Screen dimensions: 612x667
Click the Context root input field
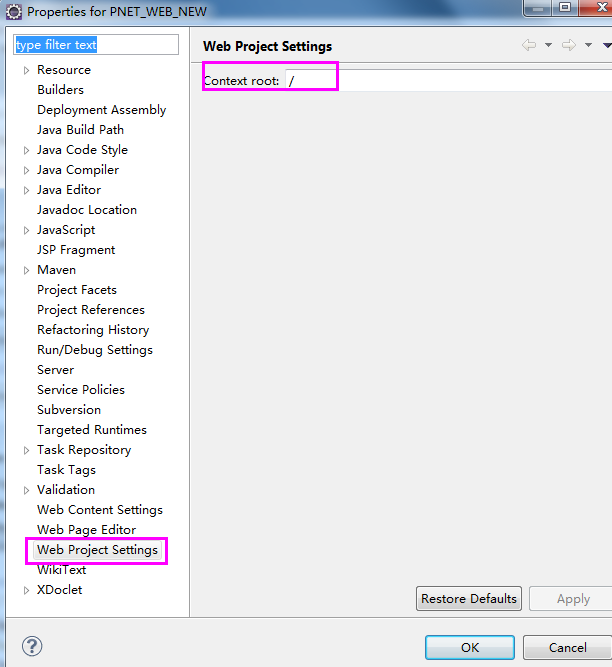click(x=448, y=80)
